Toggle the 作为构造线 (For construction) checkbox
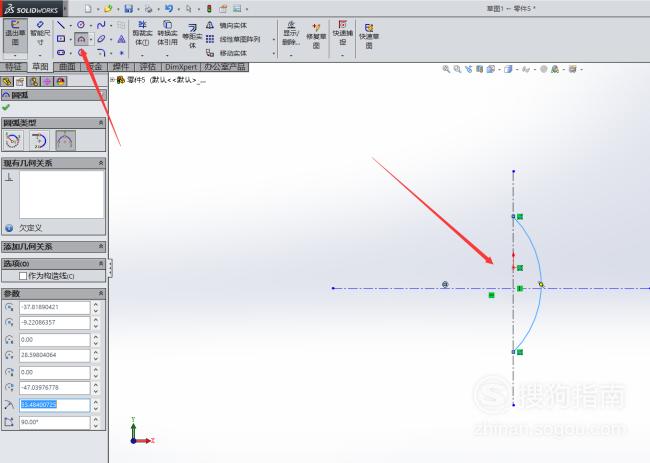The height and width of the screenshot is (463, 650). pyautogui.click(x=23, y=276)
